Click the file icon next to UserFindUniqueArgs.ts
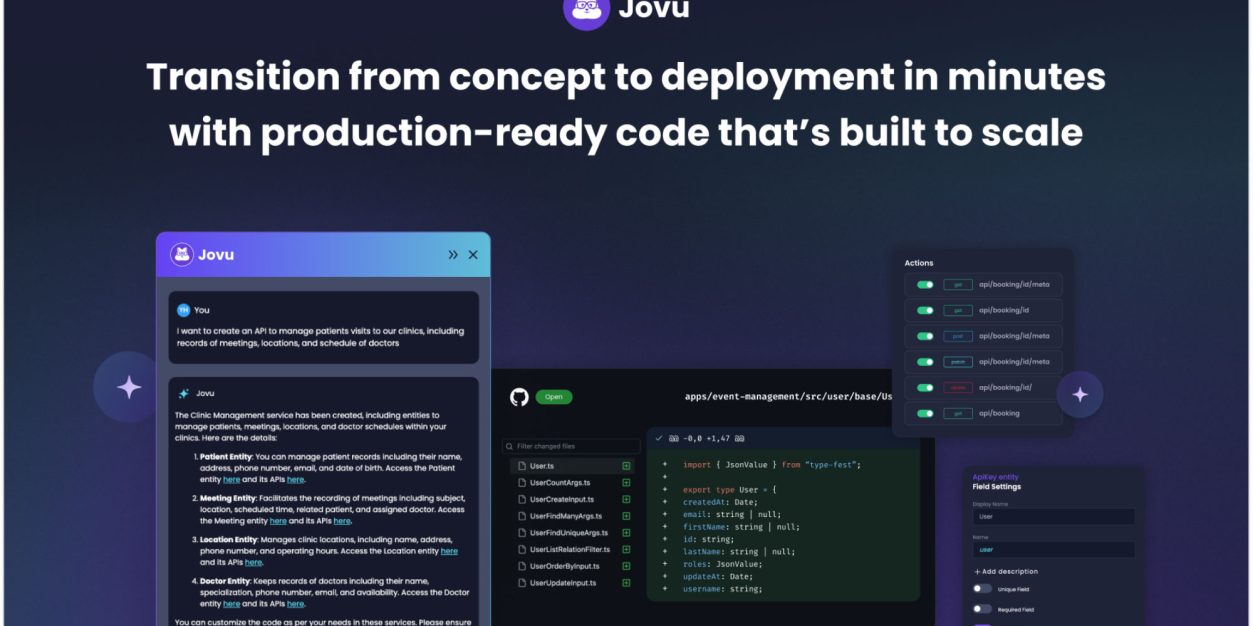 coord(522,533)
